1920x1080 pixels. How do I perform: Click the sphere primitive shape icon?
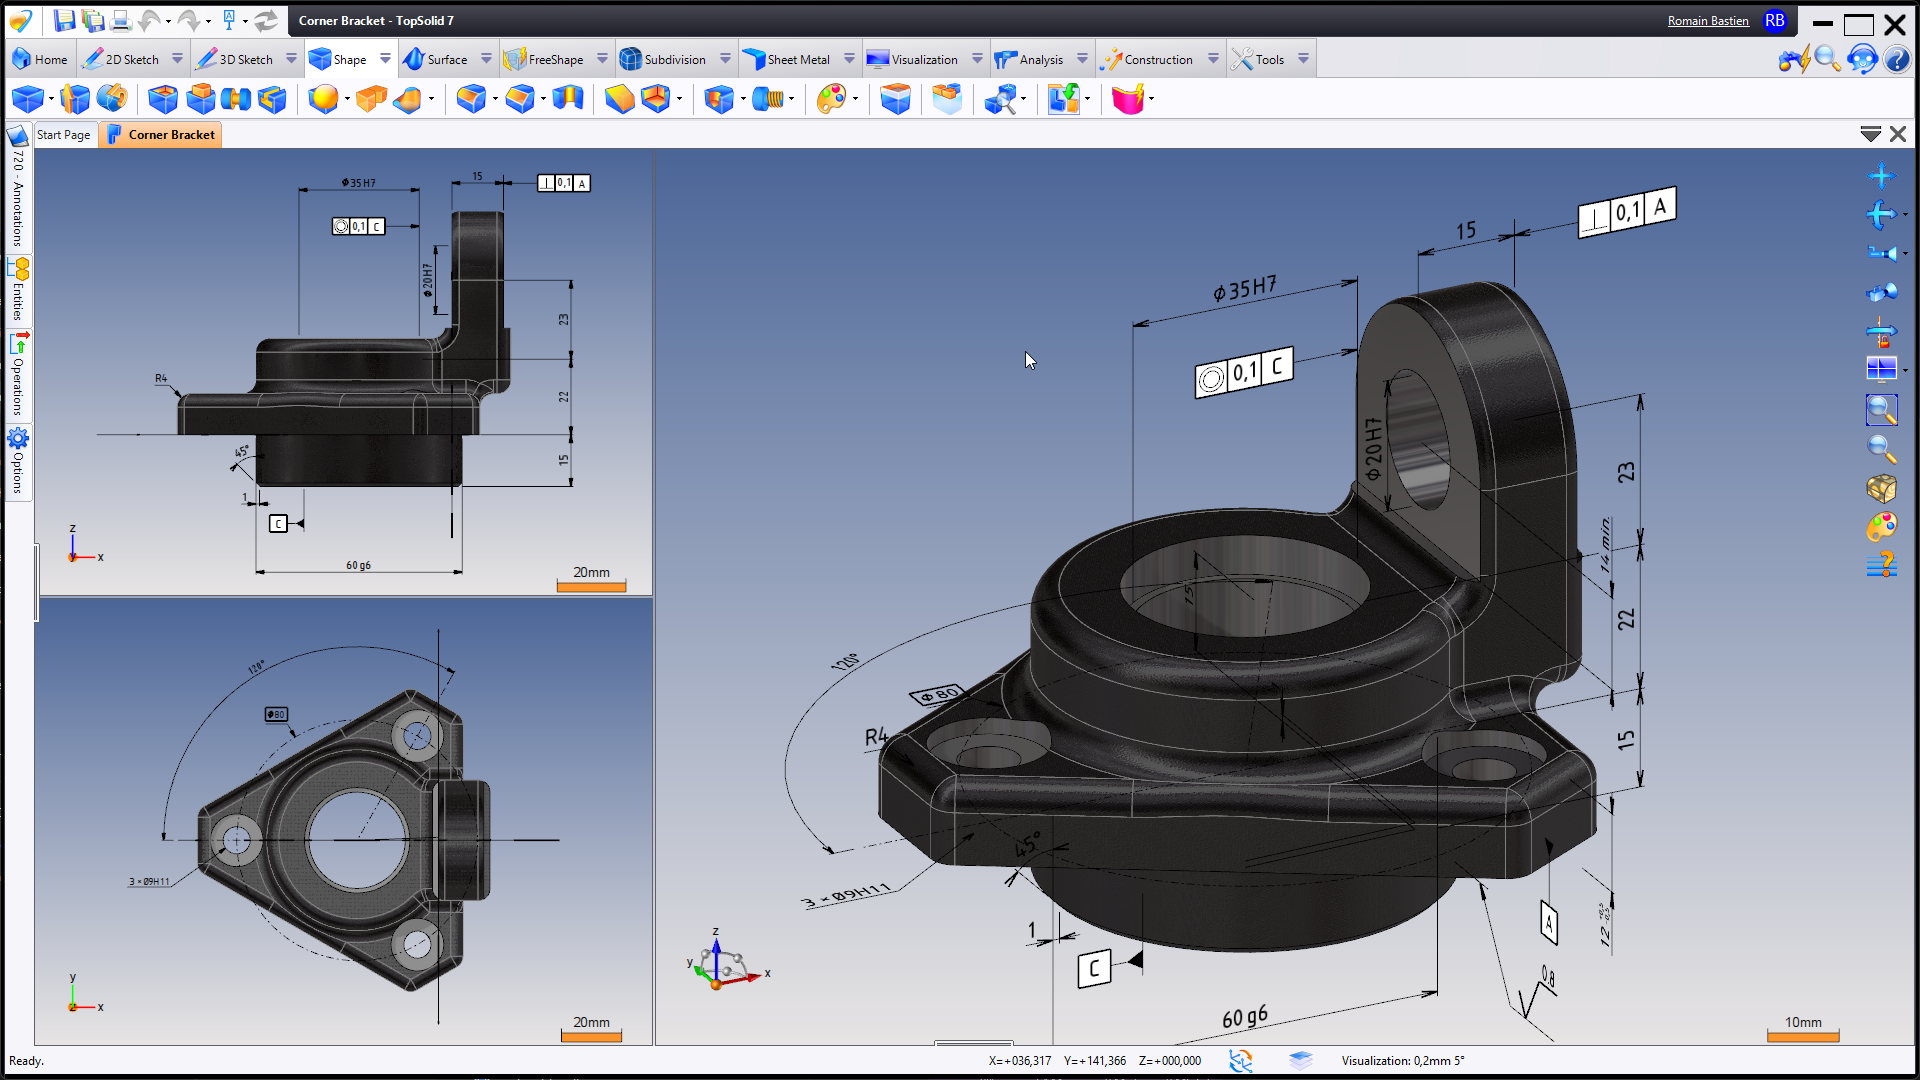tap(322, 98)
